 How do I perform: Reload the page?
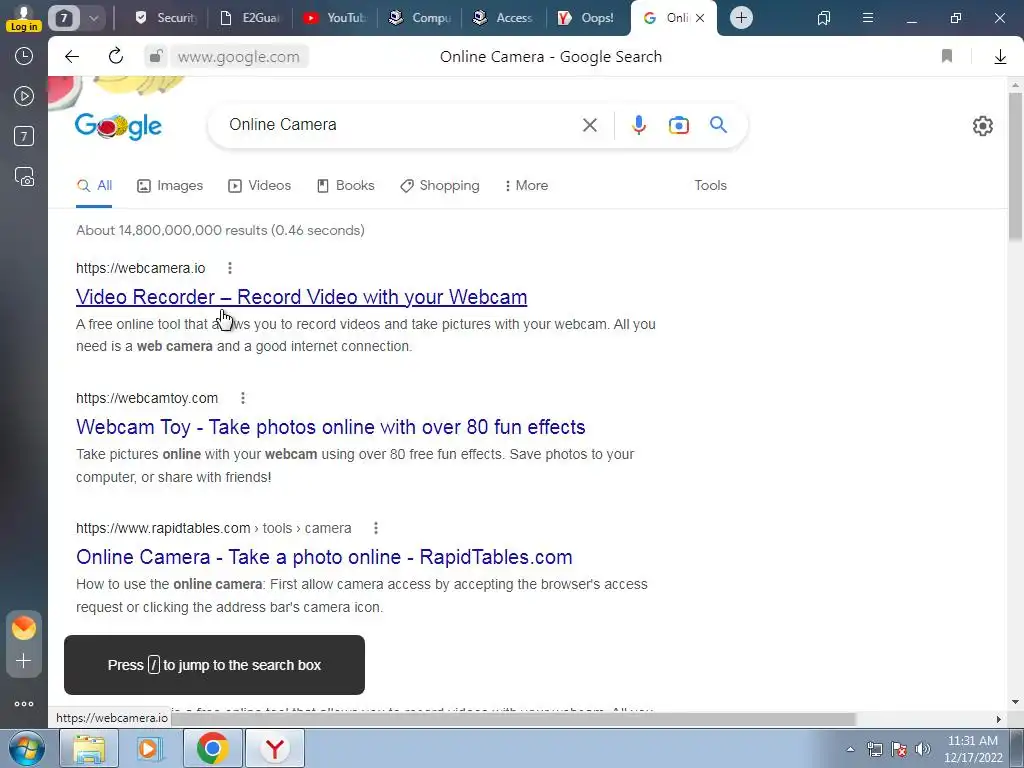click(x=116, y=56)
